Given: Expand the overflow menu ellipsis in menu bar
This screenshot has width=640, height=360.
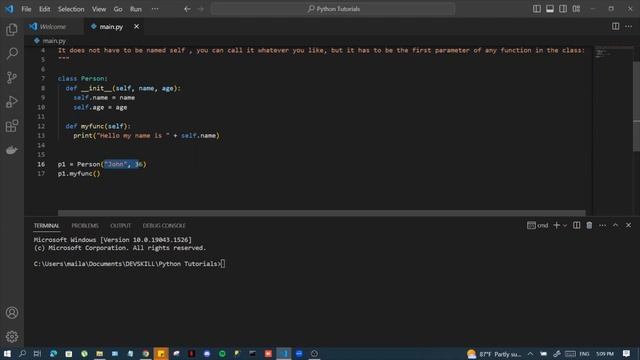Looking at the screenshot, I should 155,9.
